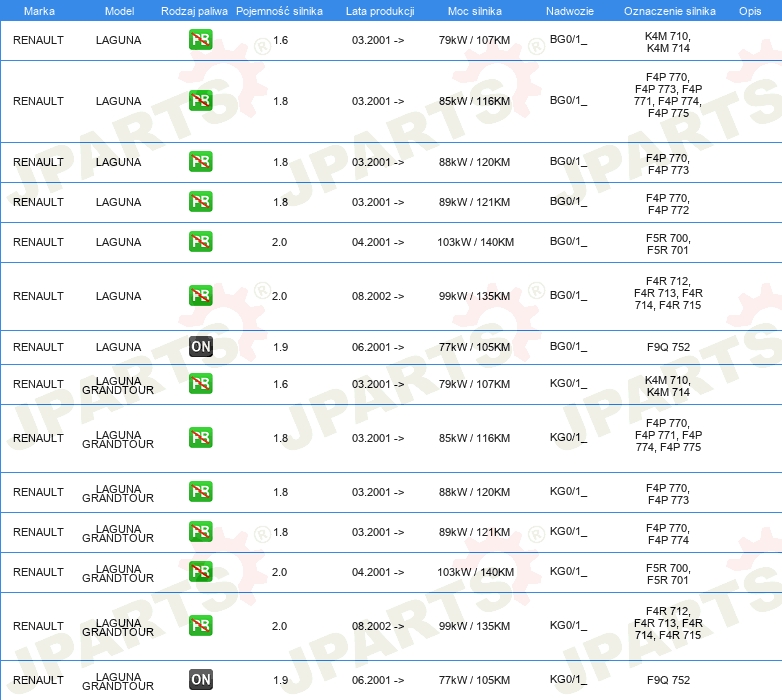Click the Rodzaj paliwa column header
Viewport: 782px width, 700px height.
194,10
